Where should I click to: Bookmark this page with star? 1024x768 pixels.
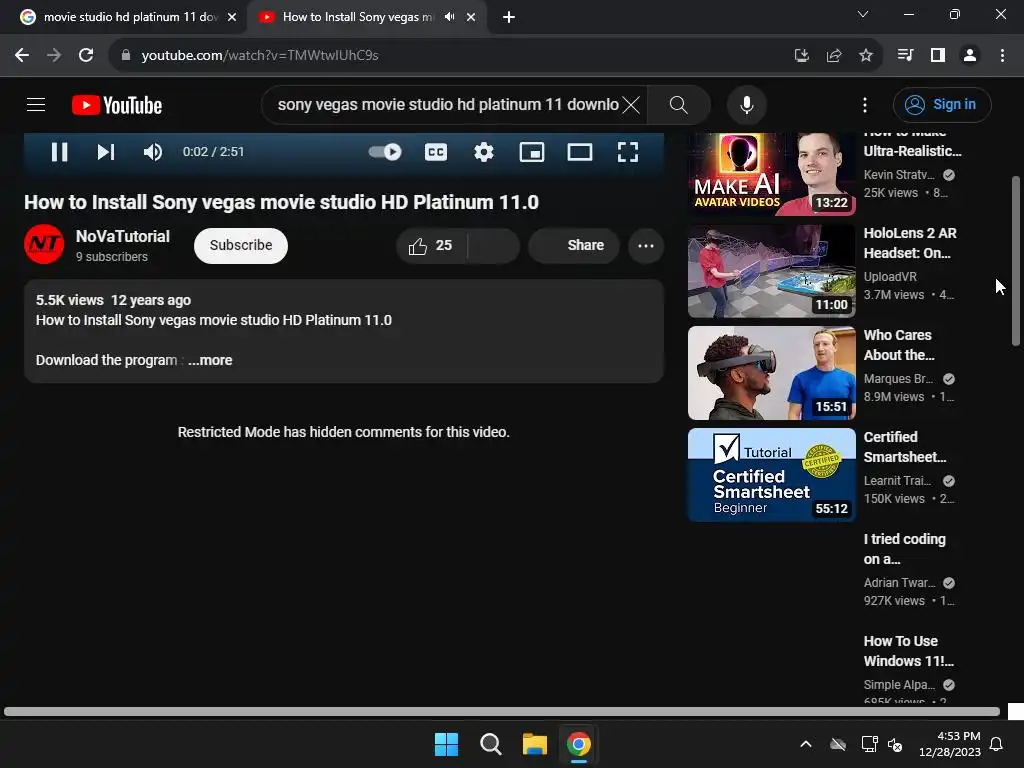coord(866,56)
